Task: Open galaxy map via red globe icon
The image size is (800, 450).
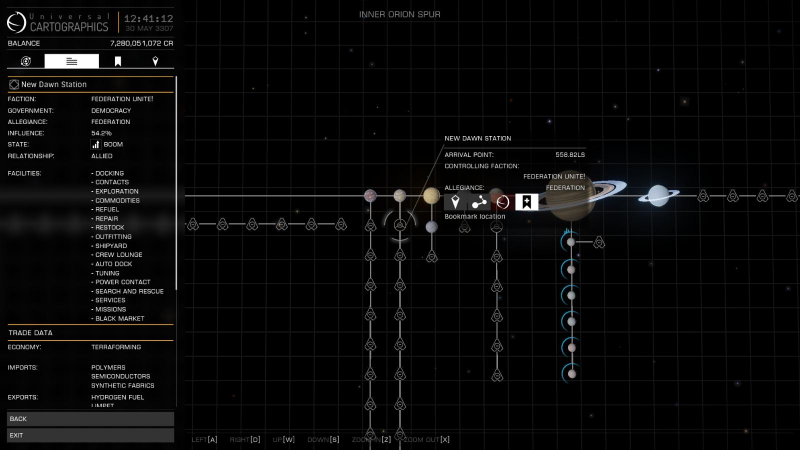Action: point(503,202)
